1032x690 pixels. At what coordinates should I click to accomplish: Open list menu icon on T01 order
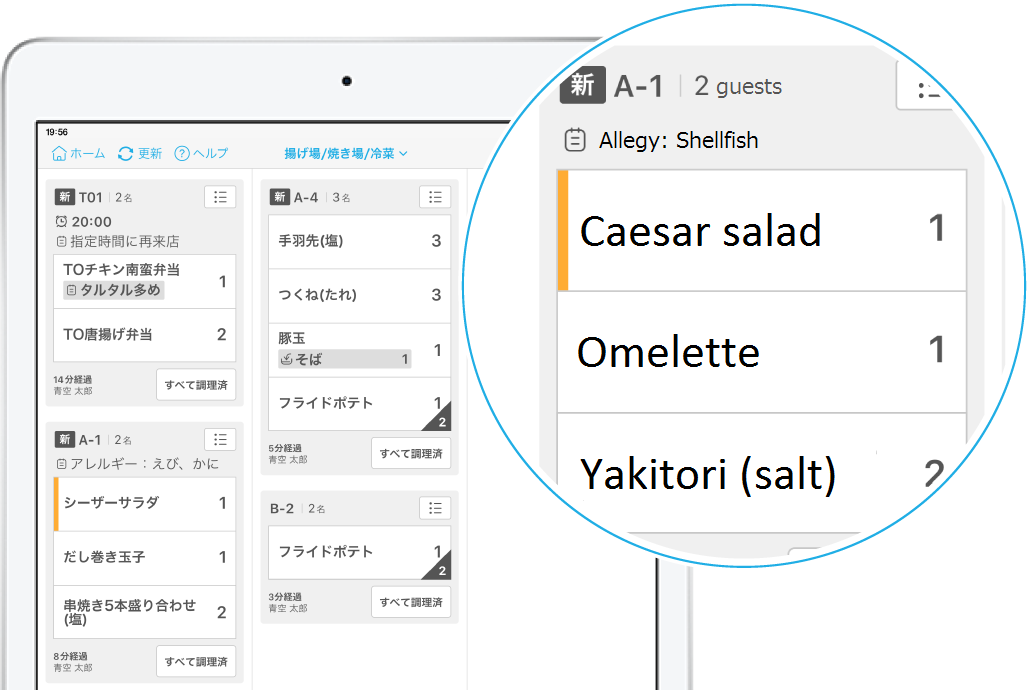pos(220,197)
